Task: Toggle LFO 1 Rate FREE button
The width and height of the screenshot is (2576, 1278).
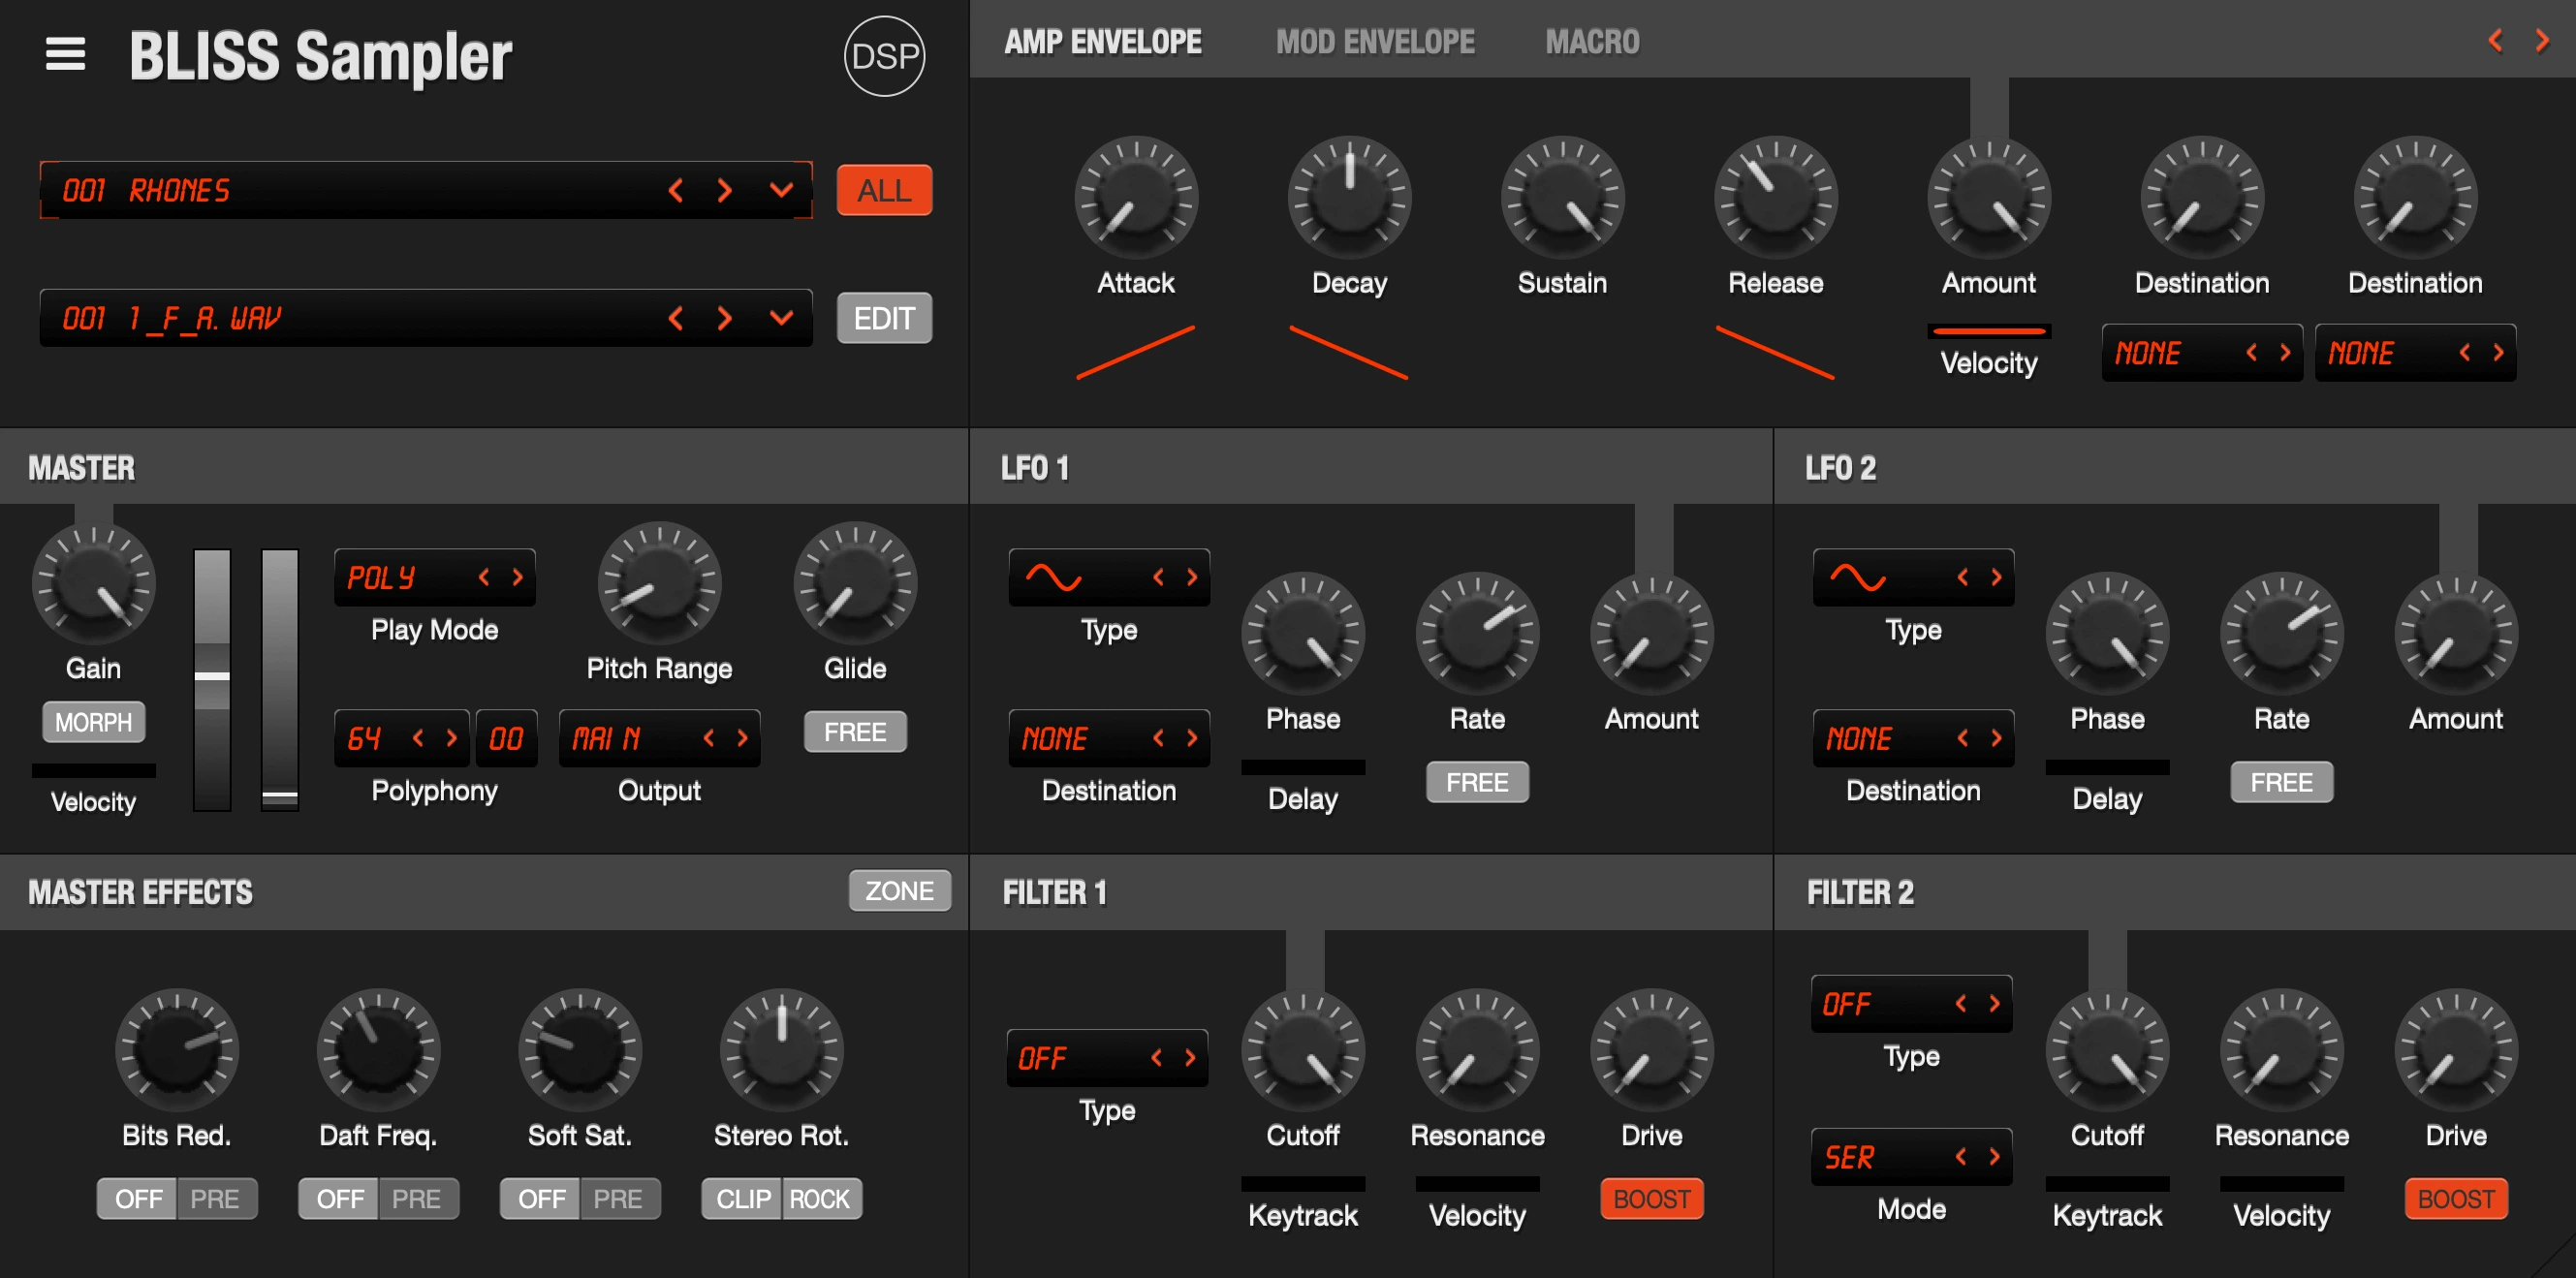Action: coord(1476,782)
